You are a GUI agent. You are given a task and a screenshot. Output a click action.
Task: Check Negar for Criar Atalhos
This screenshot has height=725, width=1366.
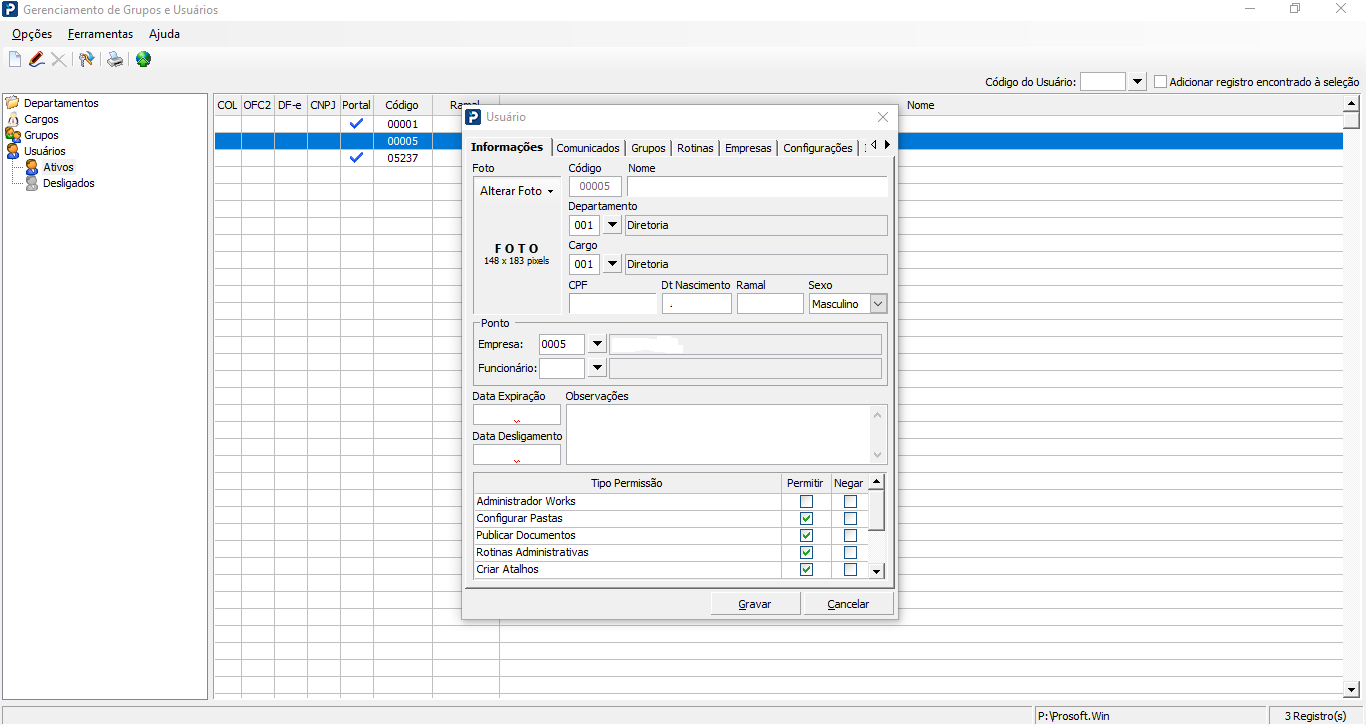tap(850, 570)
